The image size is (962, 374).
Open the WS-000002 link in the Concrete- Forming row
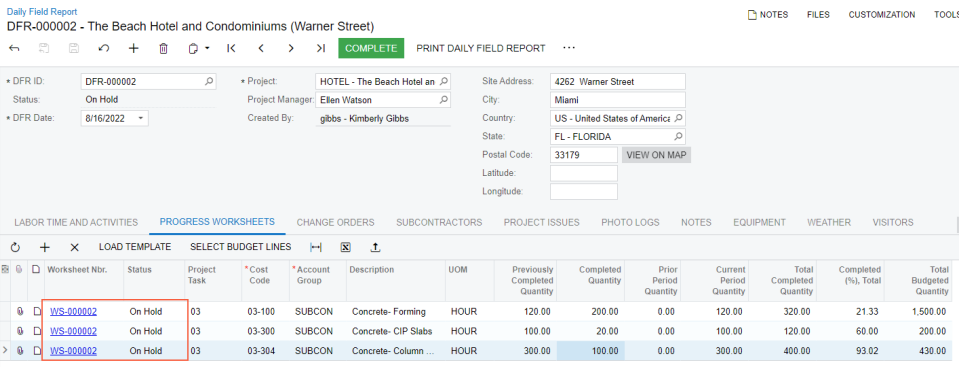73,311
